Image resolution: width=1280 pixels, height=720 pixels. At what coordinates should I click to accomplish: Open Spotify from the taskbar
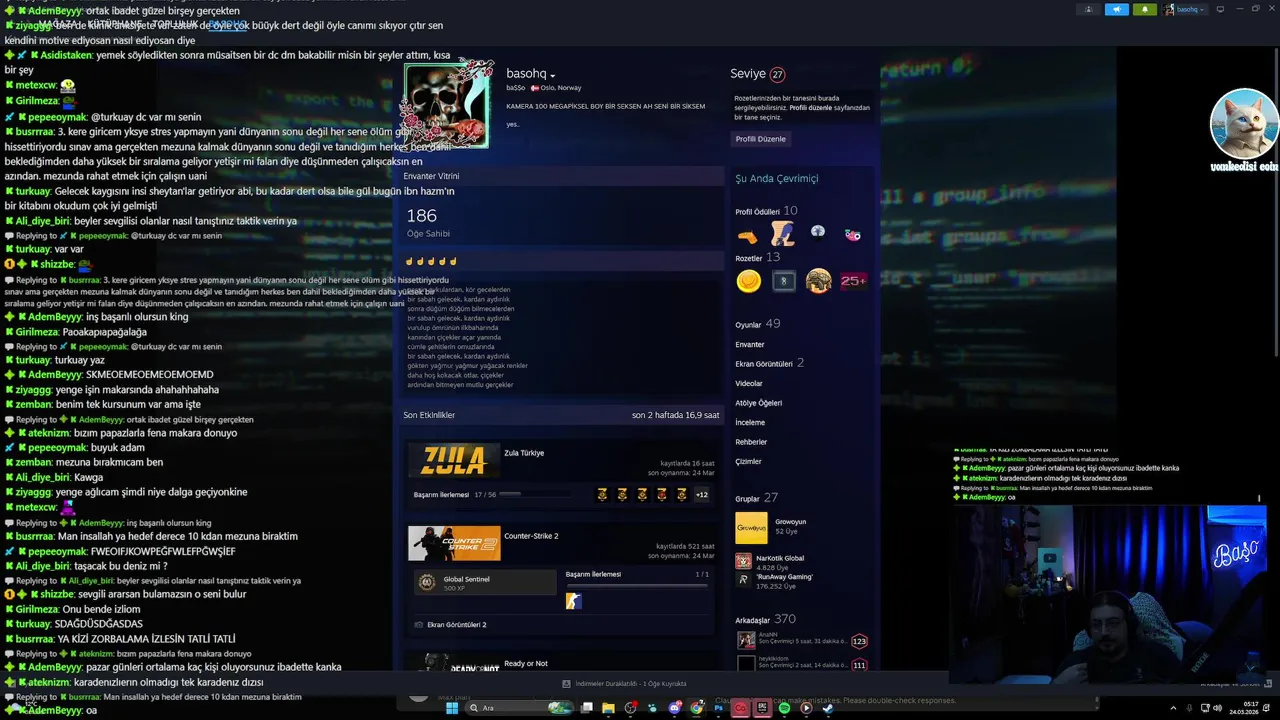[784, 708]
